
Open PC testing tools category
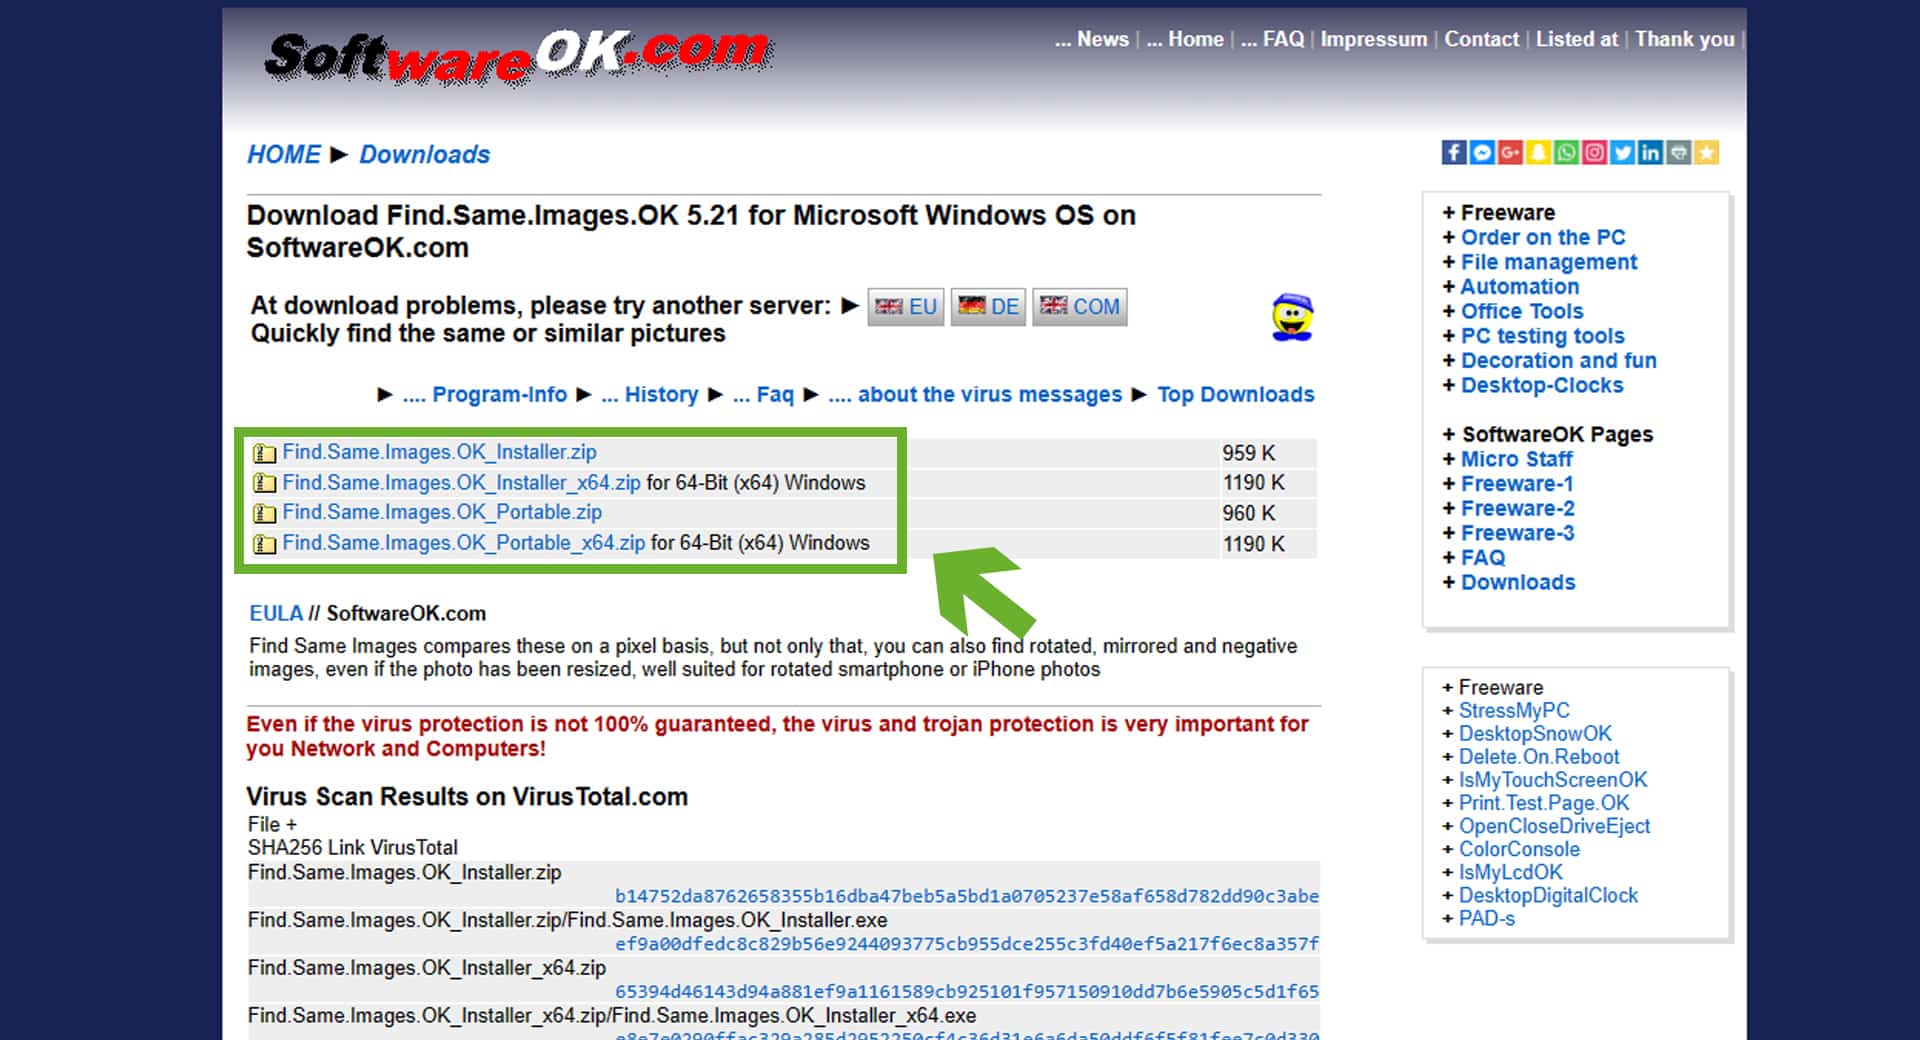(x=1542, y=336)
